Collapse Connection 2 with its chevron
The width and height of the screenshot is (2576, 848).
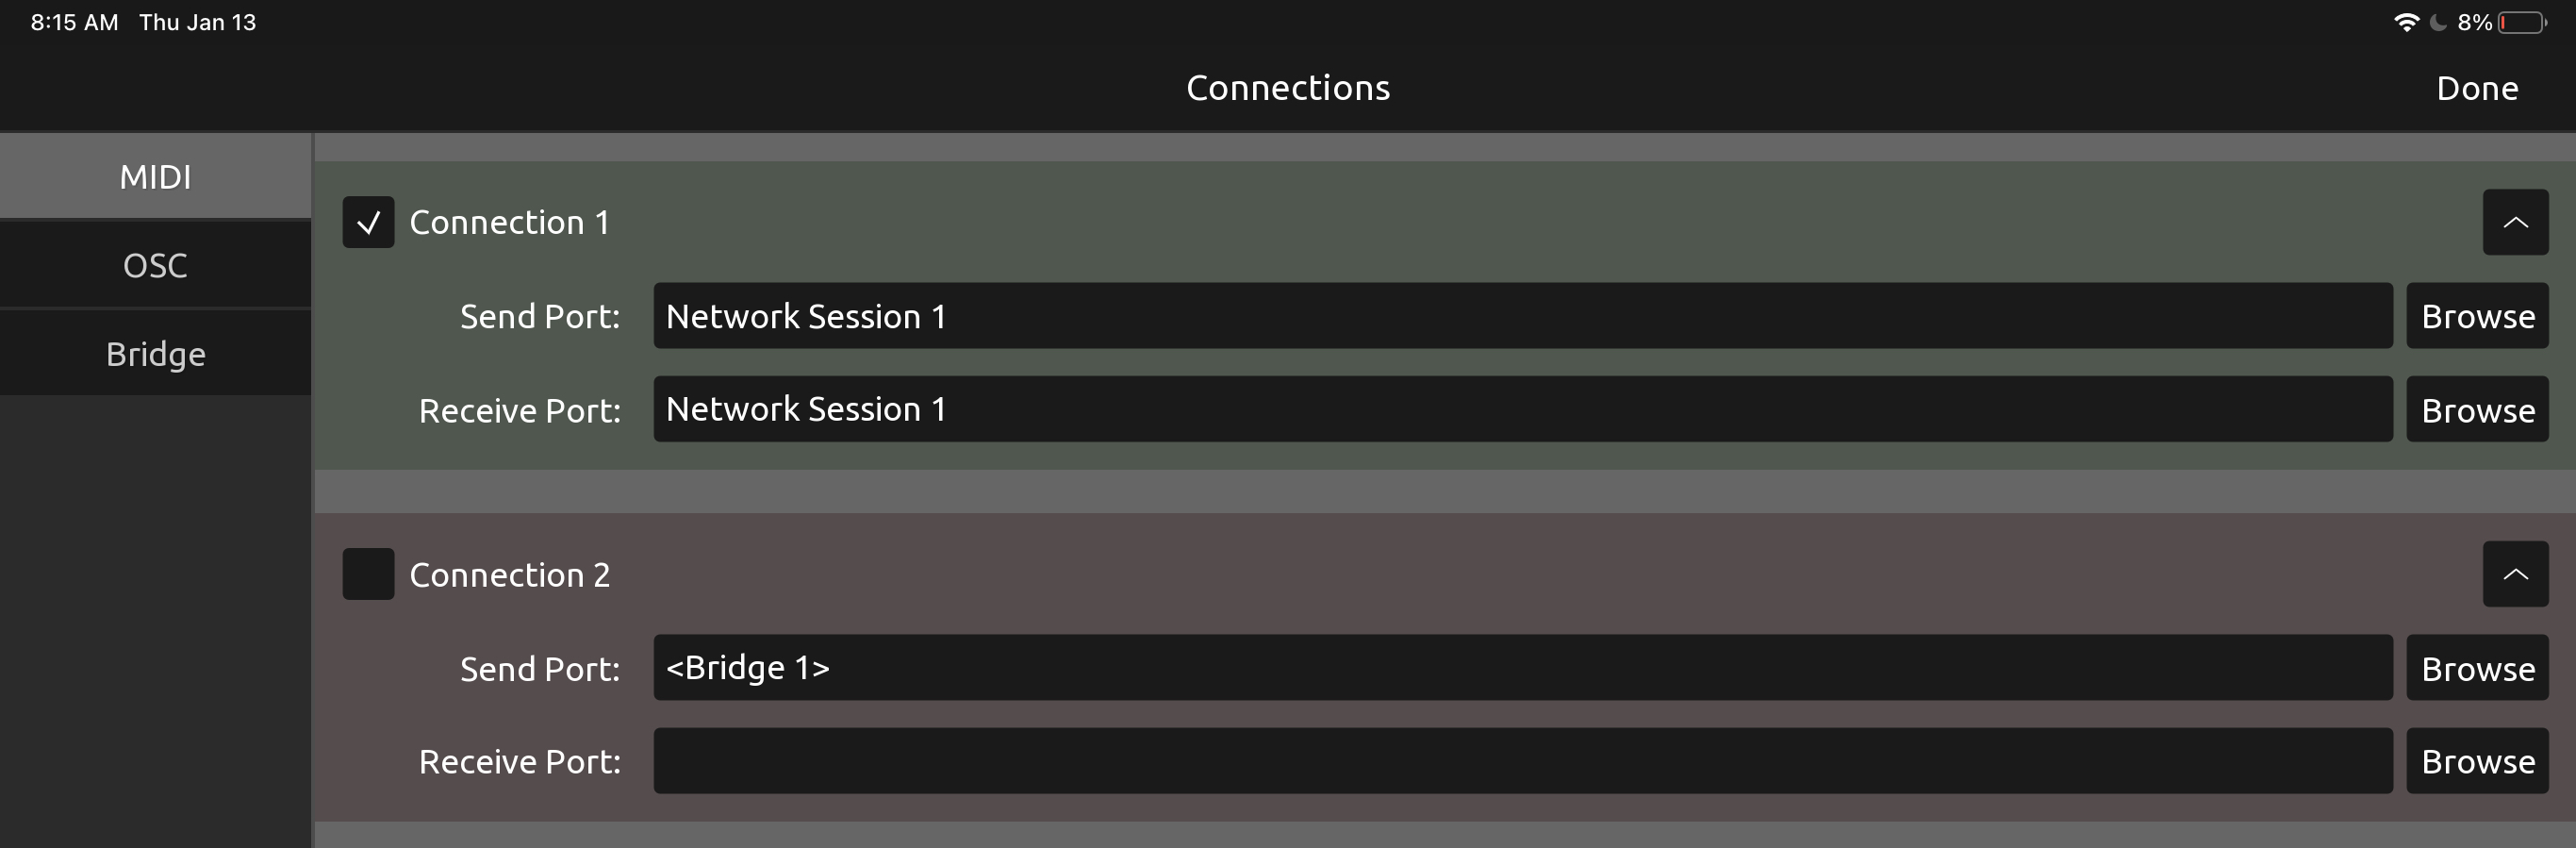(x=2514, y=574)
